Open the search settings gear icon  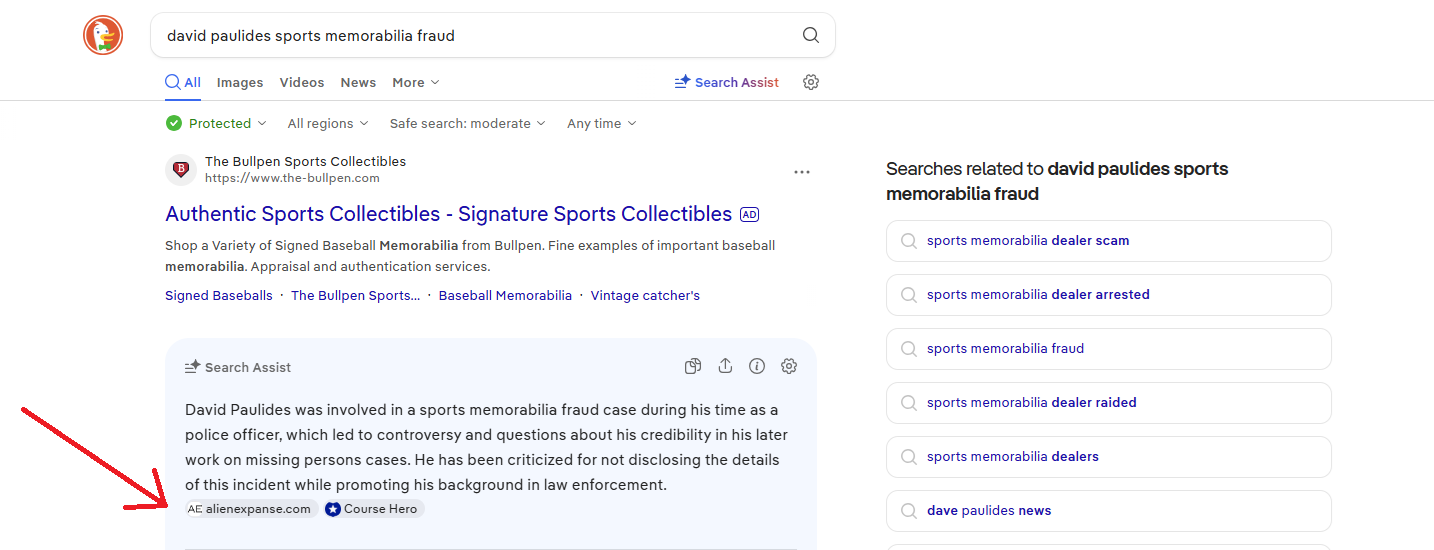click(x=811, y=82)
